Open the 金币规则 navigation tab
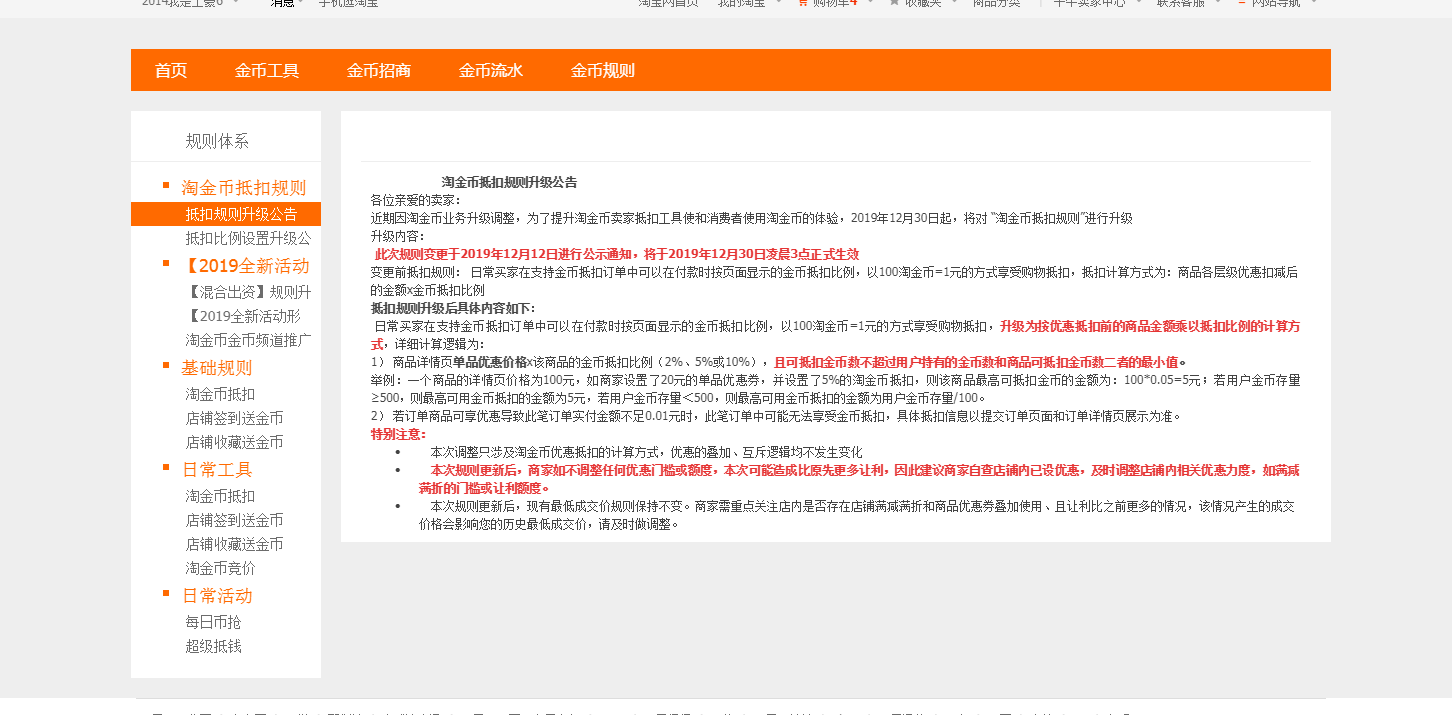Screen dimensions: 1452x715 (603, 70)
